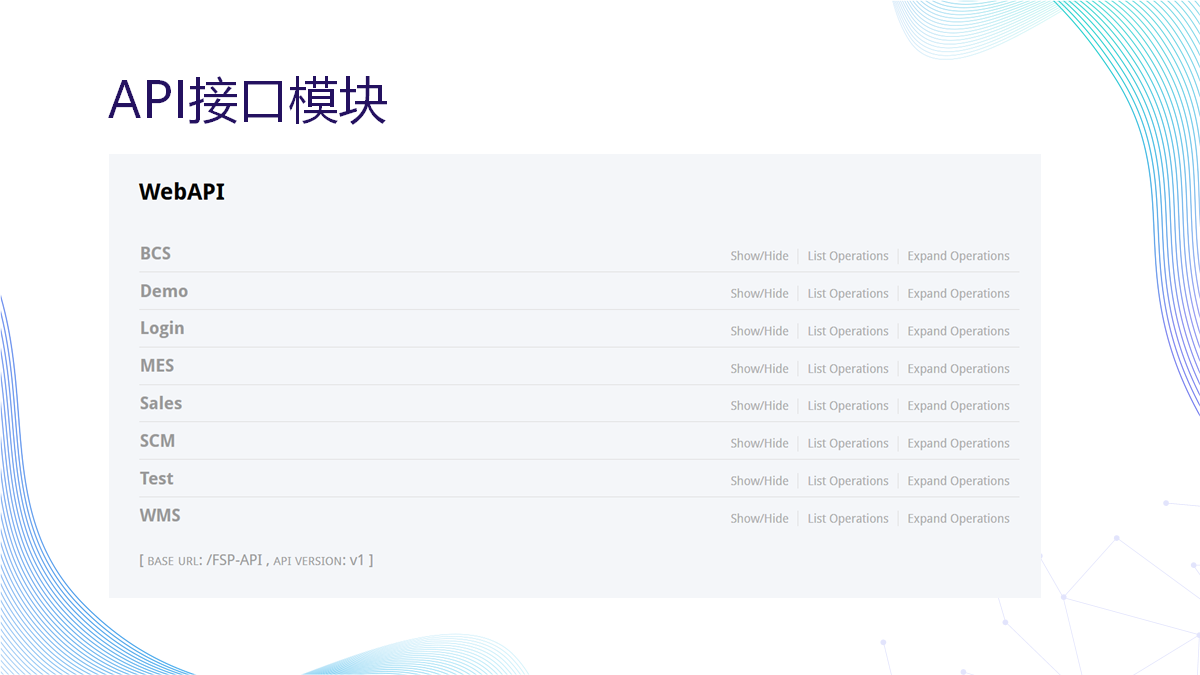Expand Operations for Demo
1200x675 pixels.
pos(958,294)
